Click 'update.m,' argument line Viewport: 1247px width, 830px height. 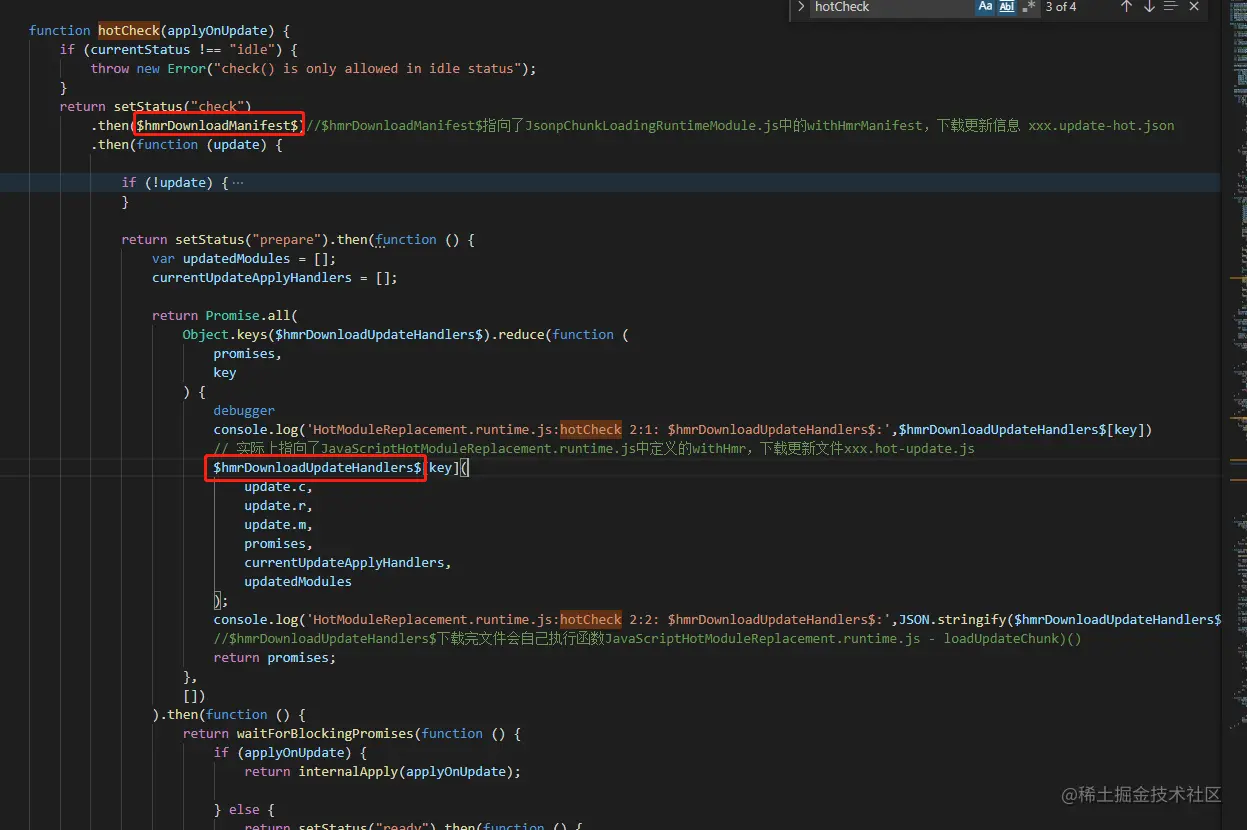278,525
